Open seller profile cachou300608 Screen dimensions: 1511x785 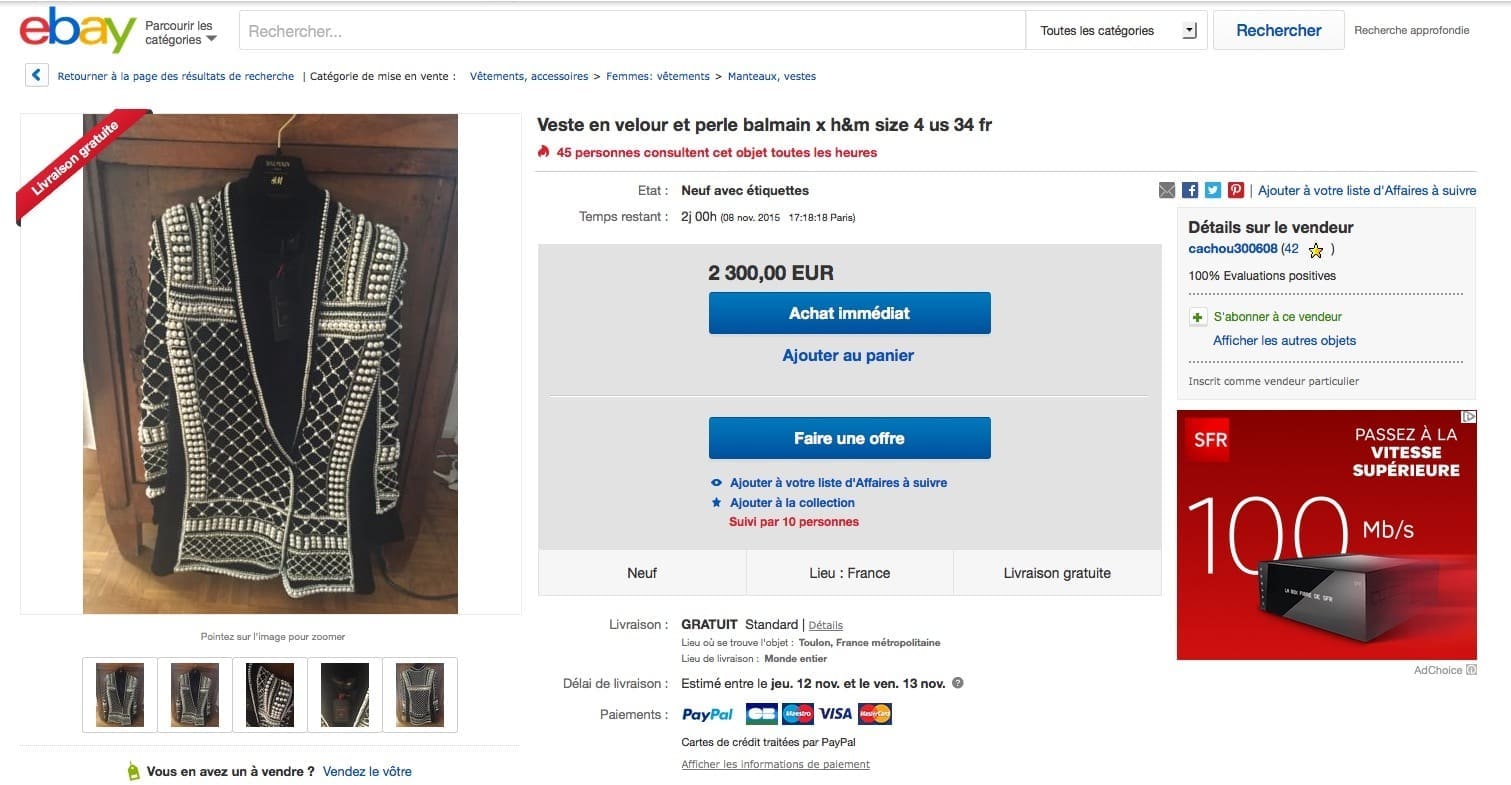(x=1232, y=249)
